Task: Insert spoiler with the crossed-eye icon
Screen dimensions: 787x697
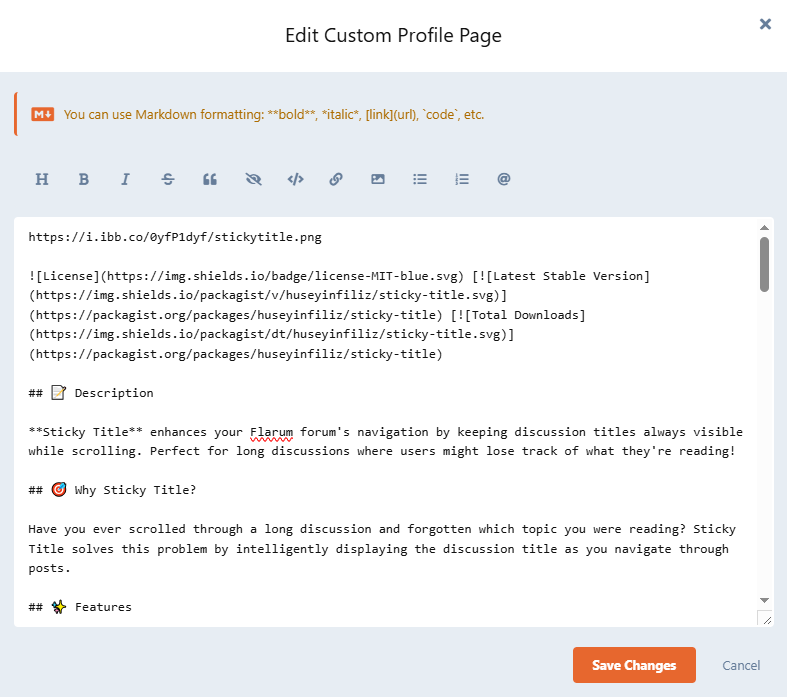Action: (253, 179)
